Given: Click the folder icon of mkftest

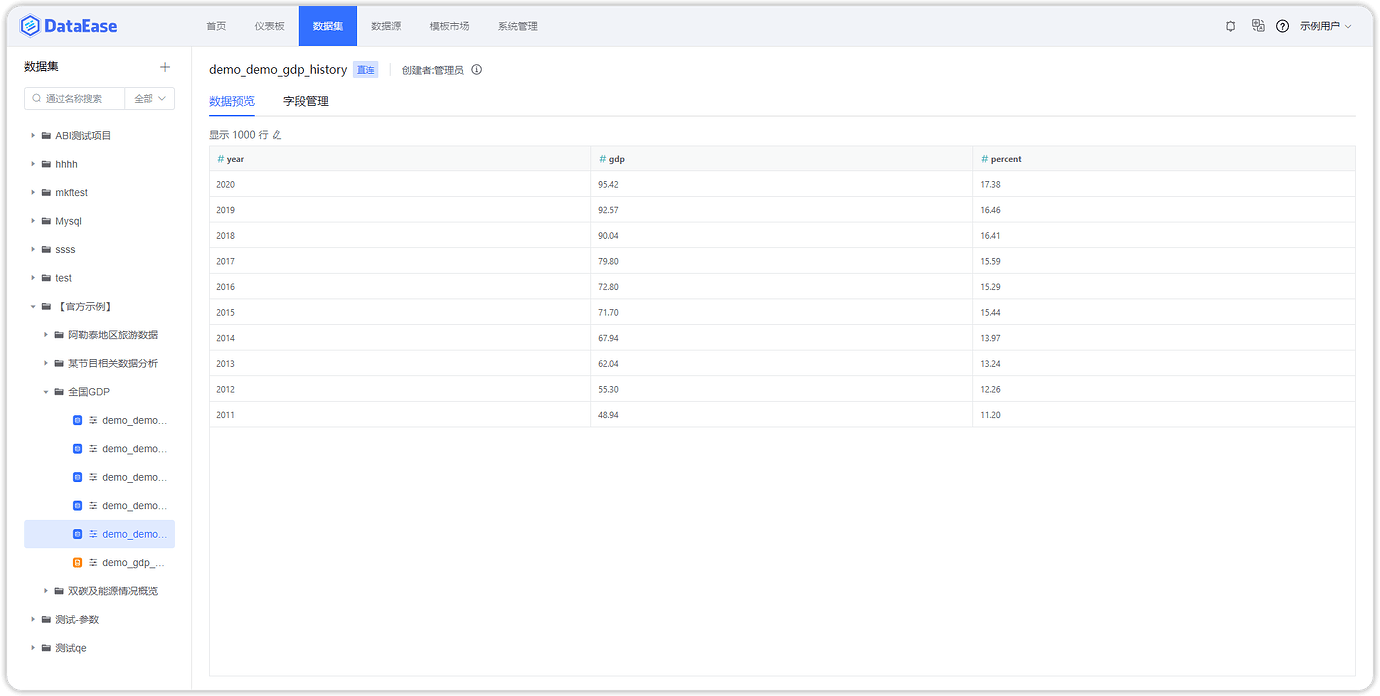Looking at the screenshot, I should pyautogui.click(x=46, y=192).
